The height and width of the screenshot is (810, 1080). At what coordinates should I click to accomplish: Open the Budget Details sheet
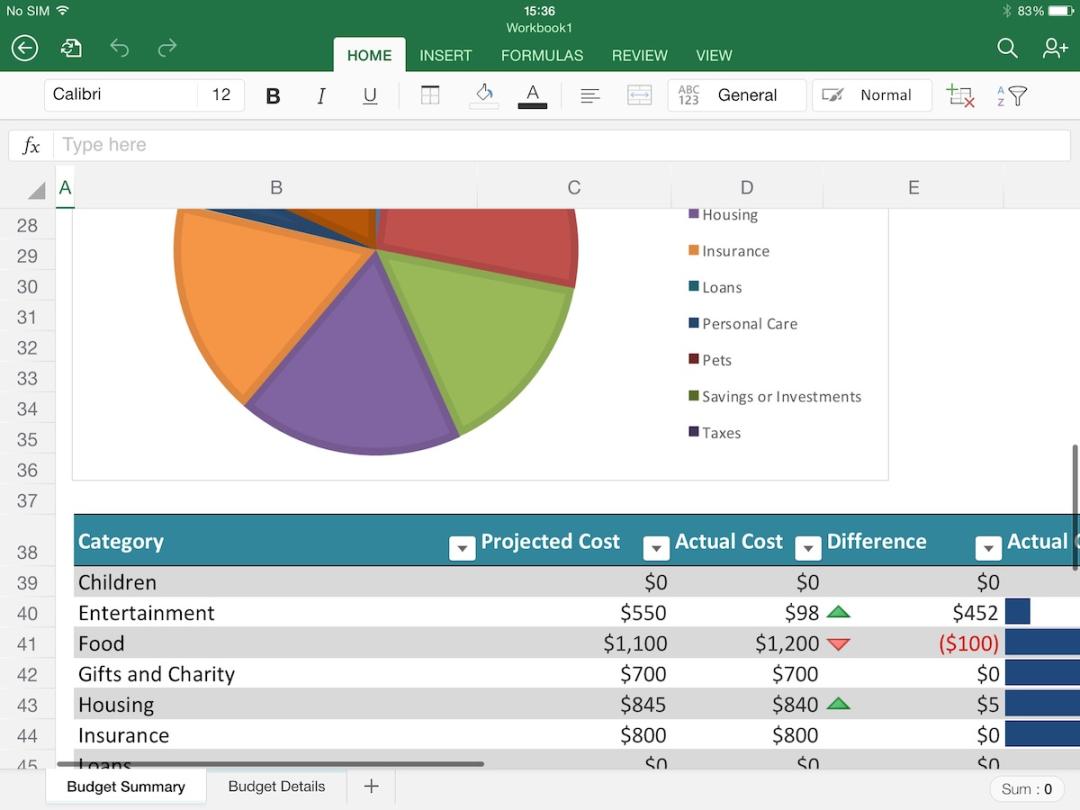coord(276,787)
